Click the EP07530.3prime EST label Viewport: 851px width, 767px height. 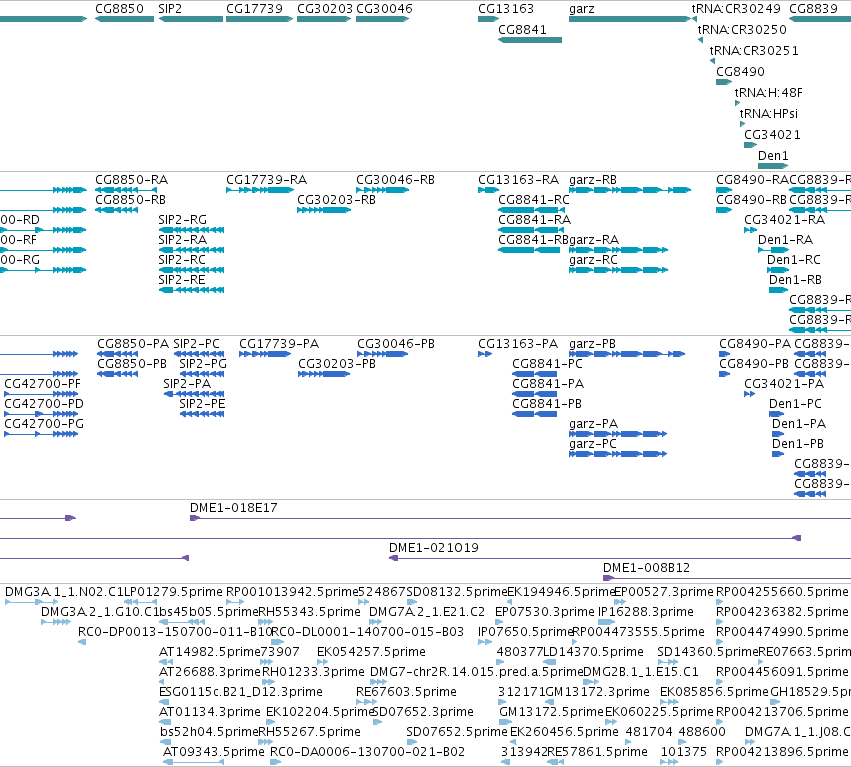tap(545, 612)
